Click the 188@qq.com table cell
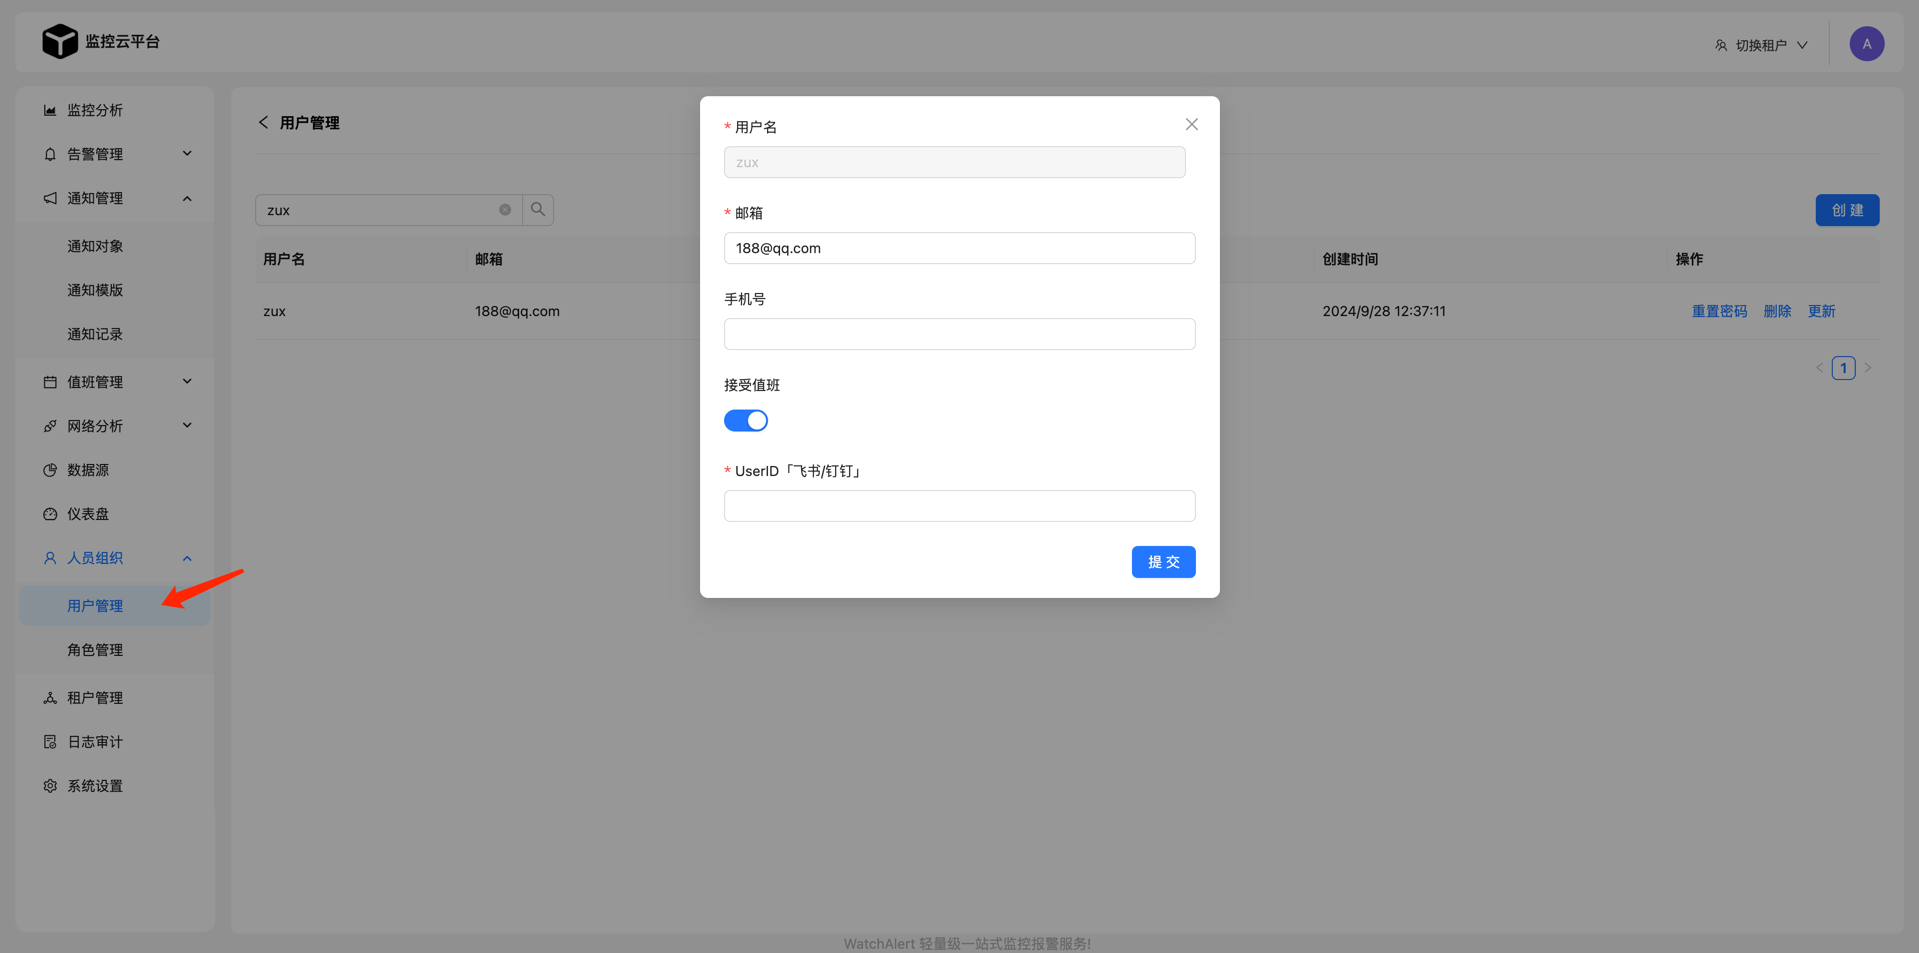Screen dimensions: 1919x953 coord(517,311)
